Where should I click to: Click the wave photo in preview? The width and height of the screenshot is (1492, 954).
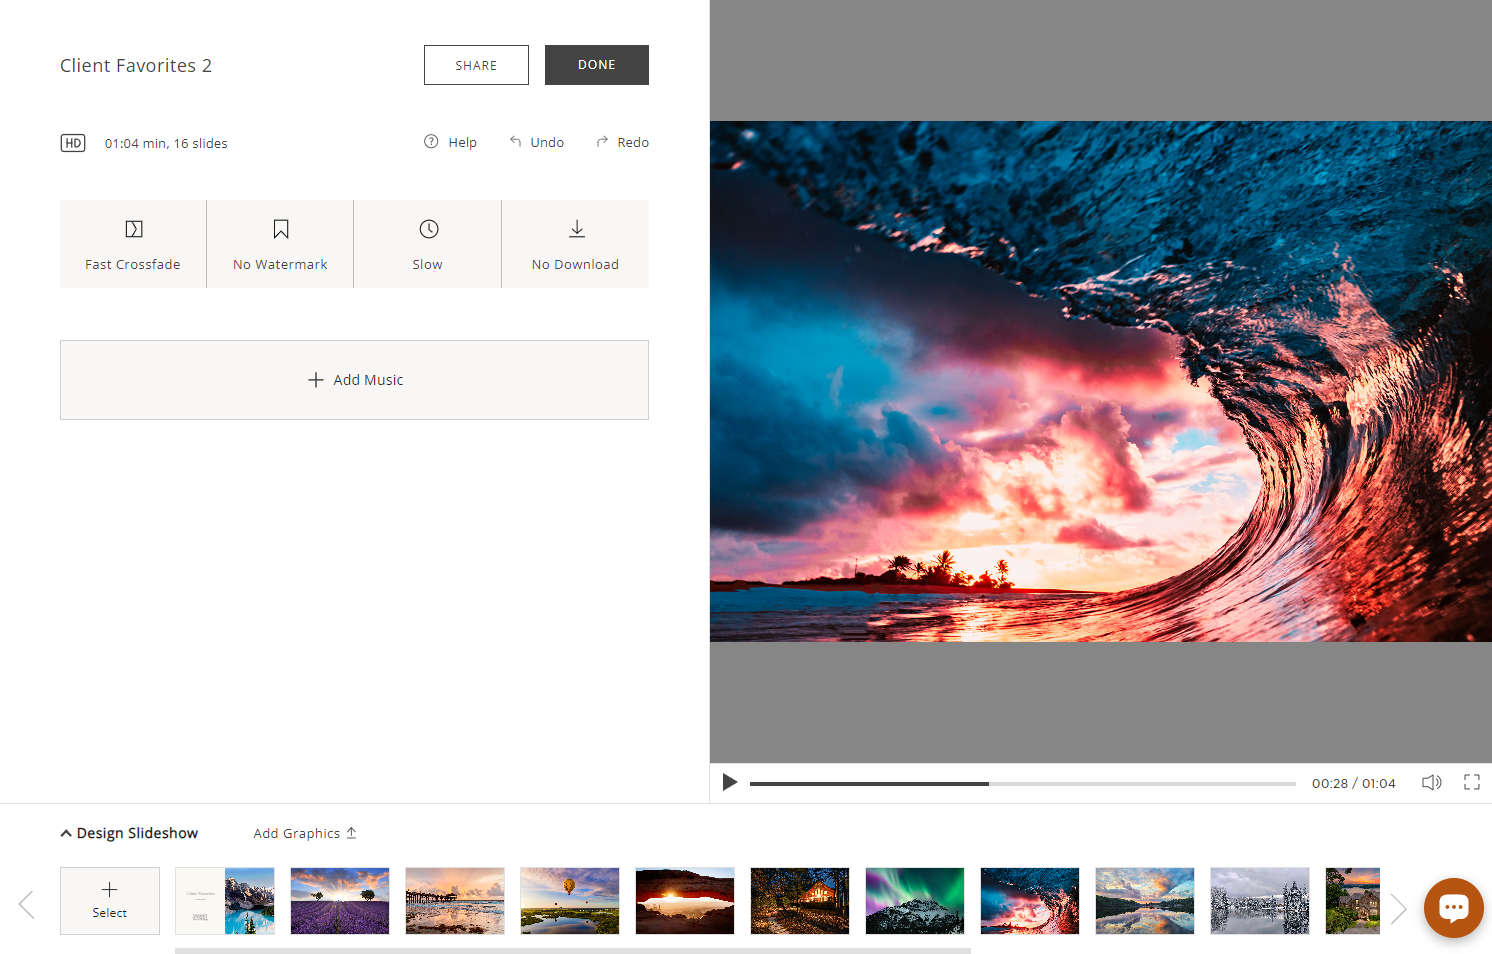(x=1101, y=381)
